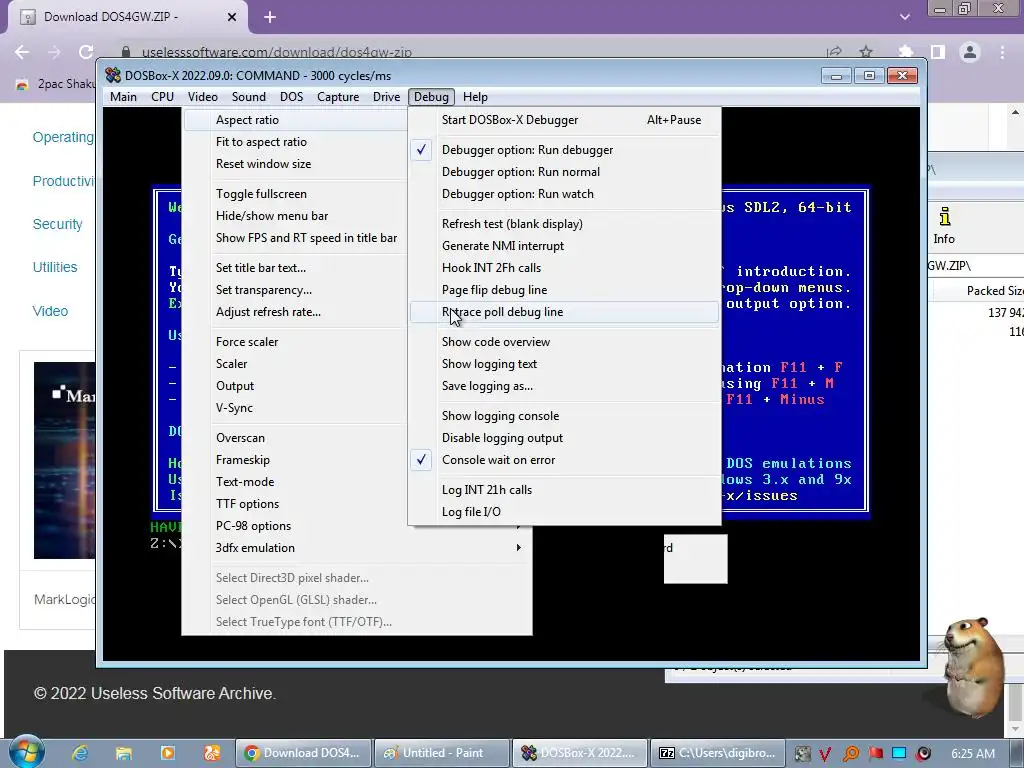Select Debugger option: Run watch
Screen dimensions: 1024x768
565,194
